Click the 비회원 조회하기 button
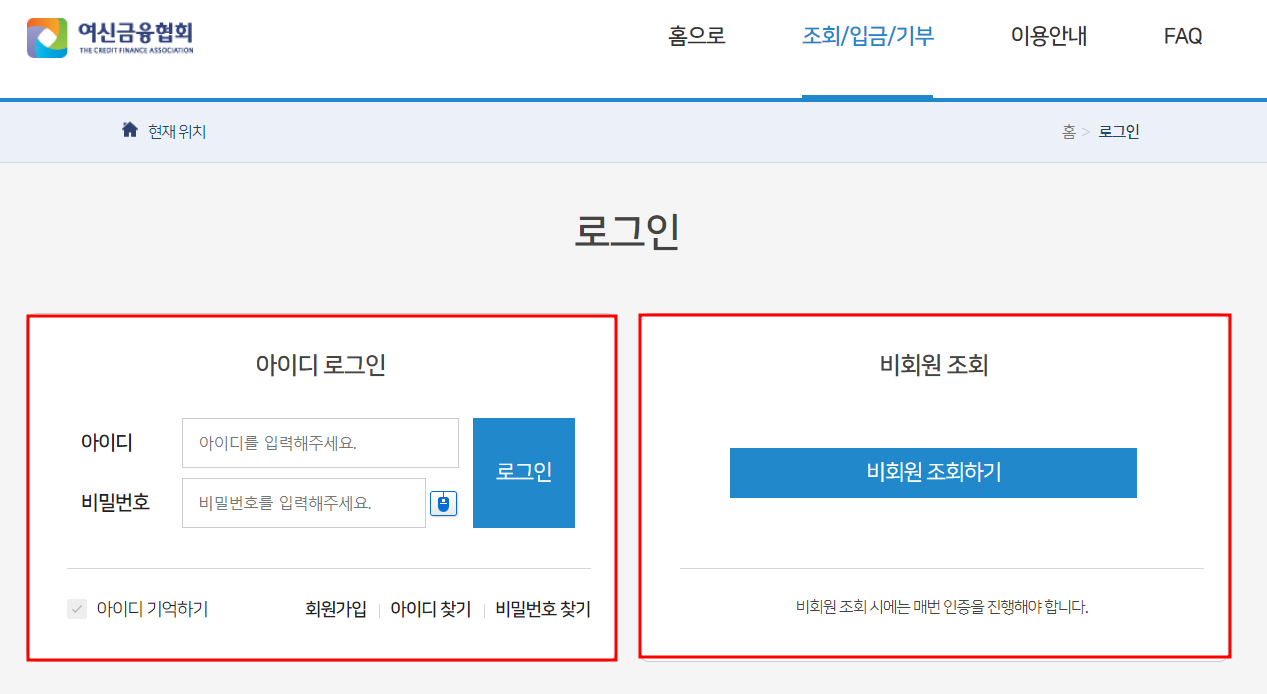The image size is (1267, 694). 933,472
